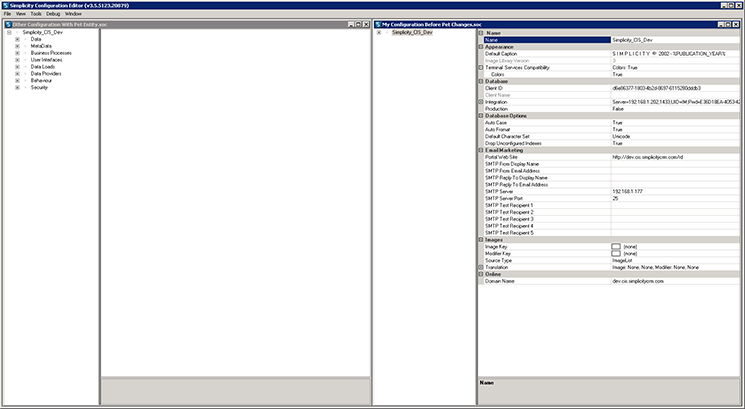Expand the Integration property row

pos(481,102)
